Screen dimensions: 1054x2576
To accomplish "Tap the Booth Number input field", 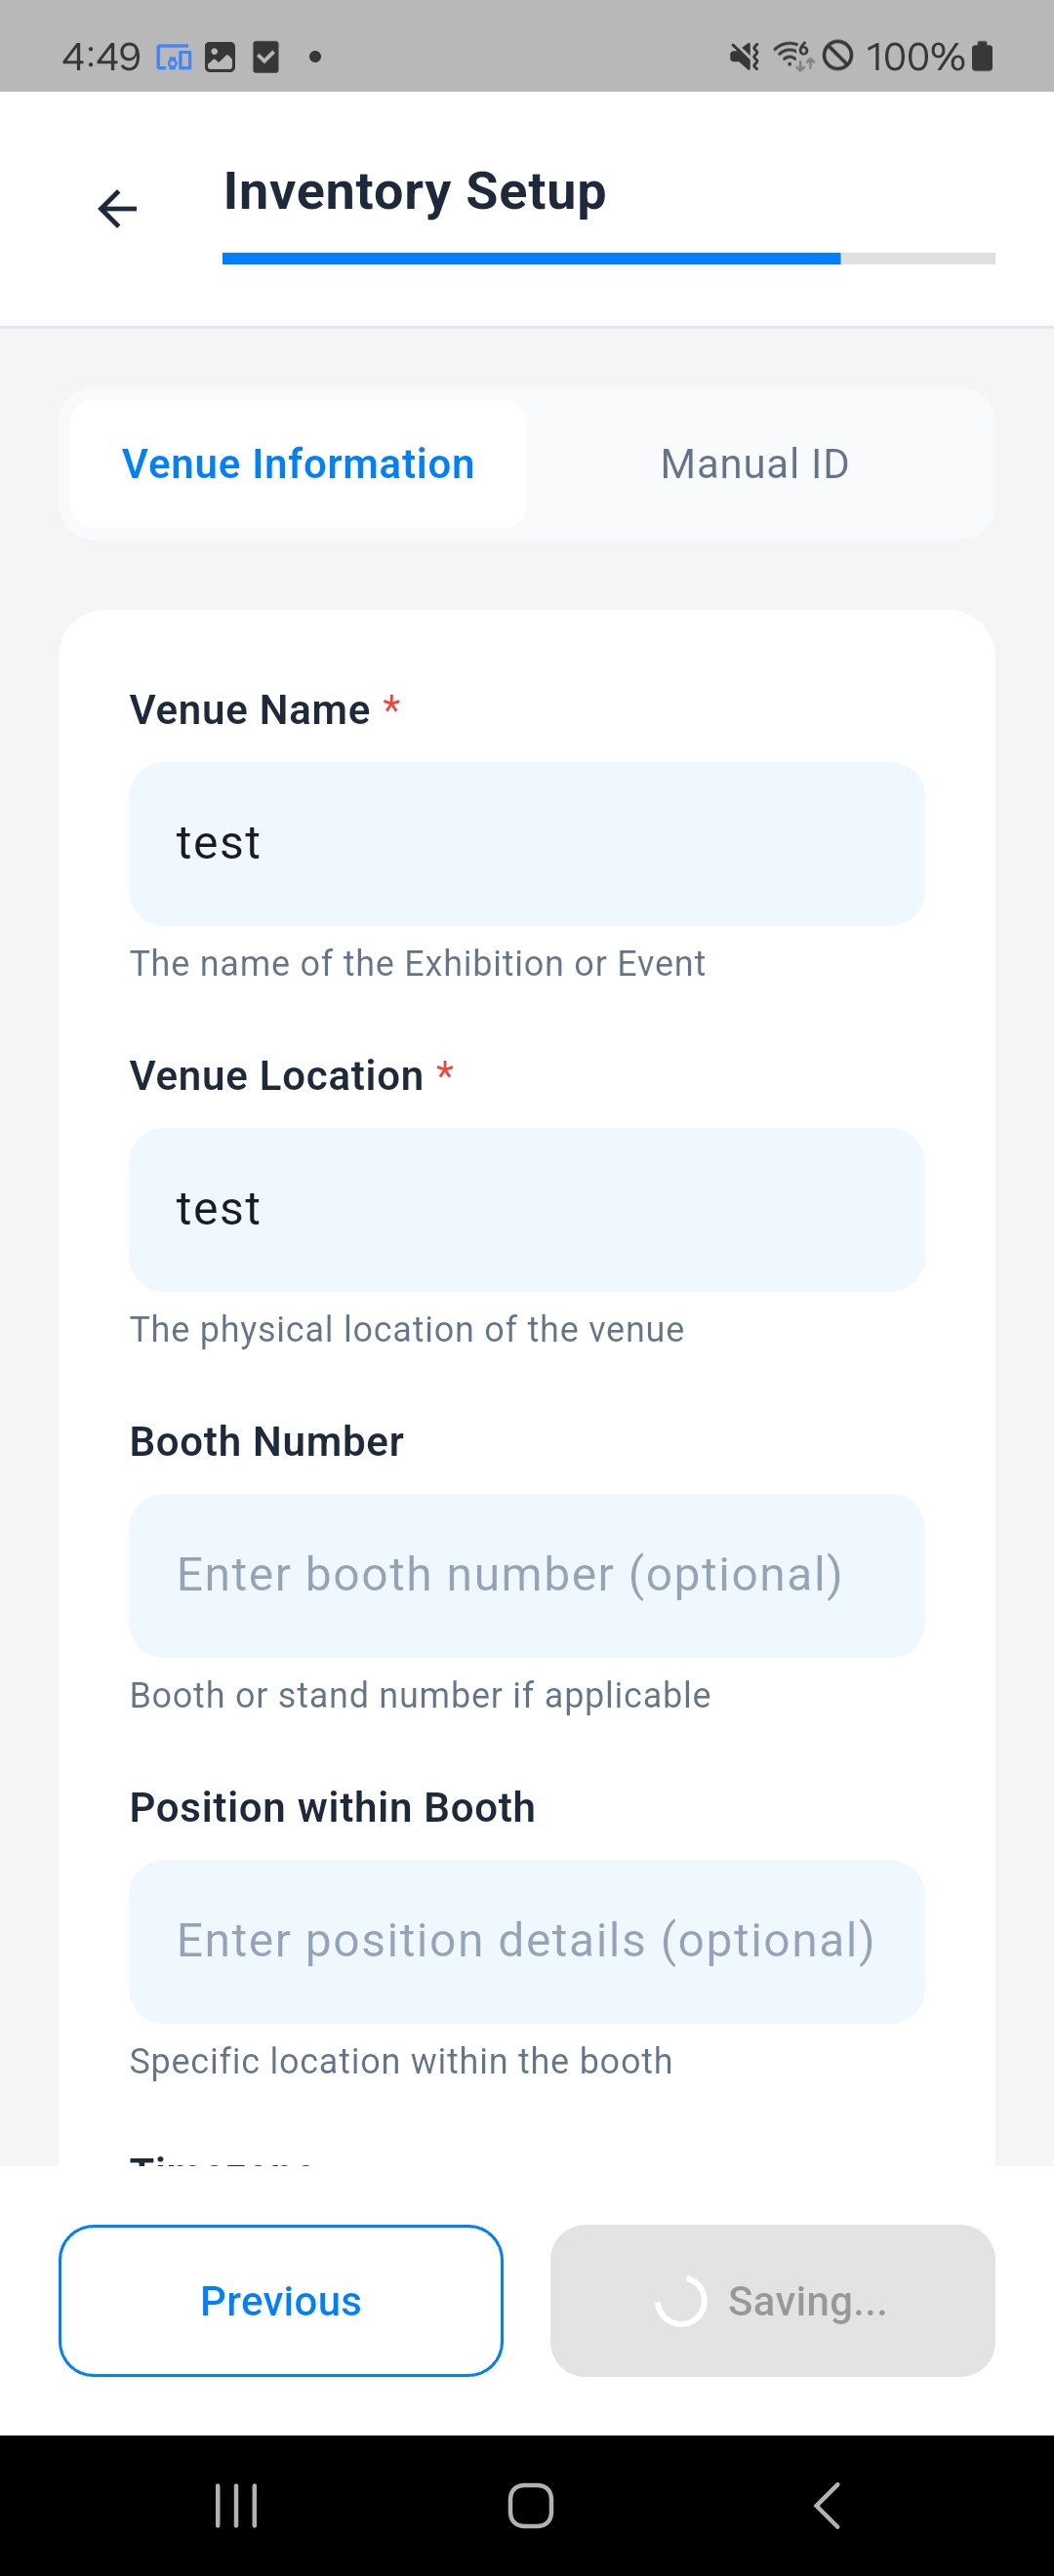I will tap(527, 1576).
